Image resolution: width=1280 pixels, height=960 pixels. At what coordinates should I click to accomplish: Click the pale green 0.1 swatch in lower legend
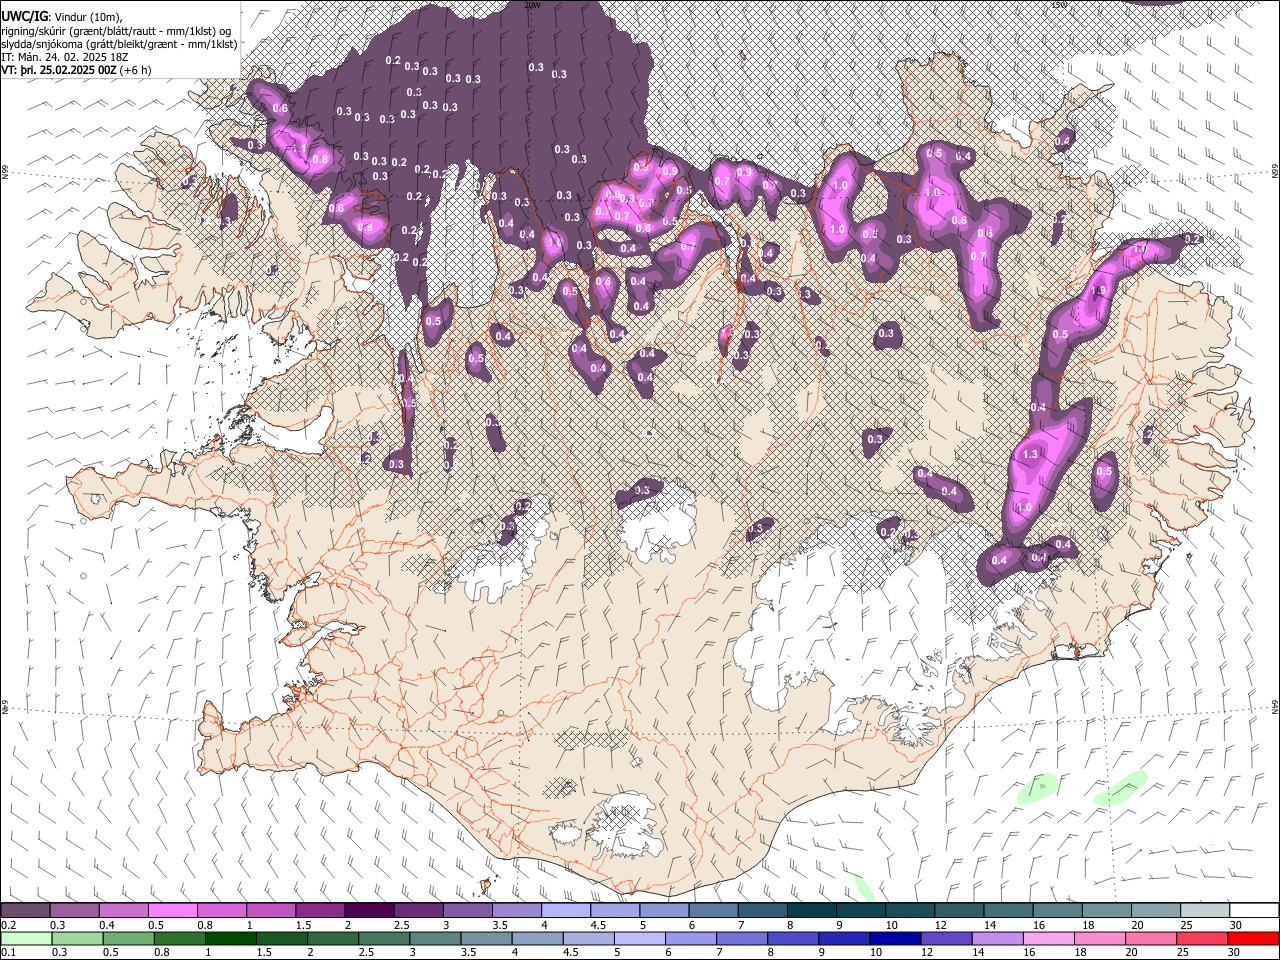(x=27, y=938)
